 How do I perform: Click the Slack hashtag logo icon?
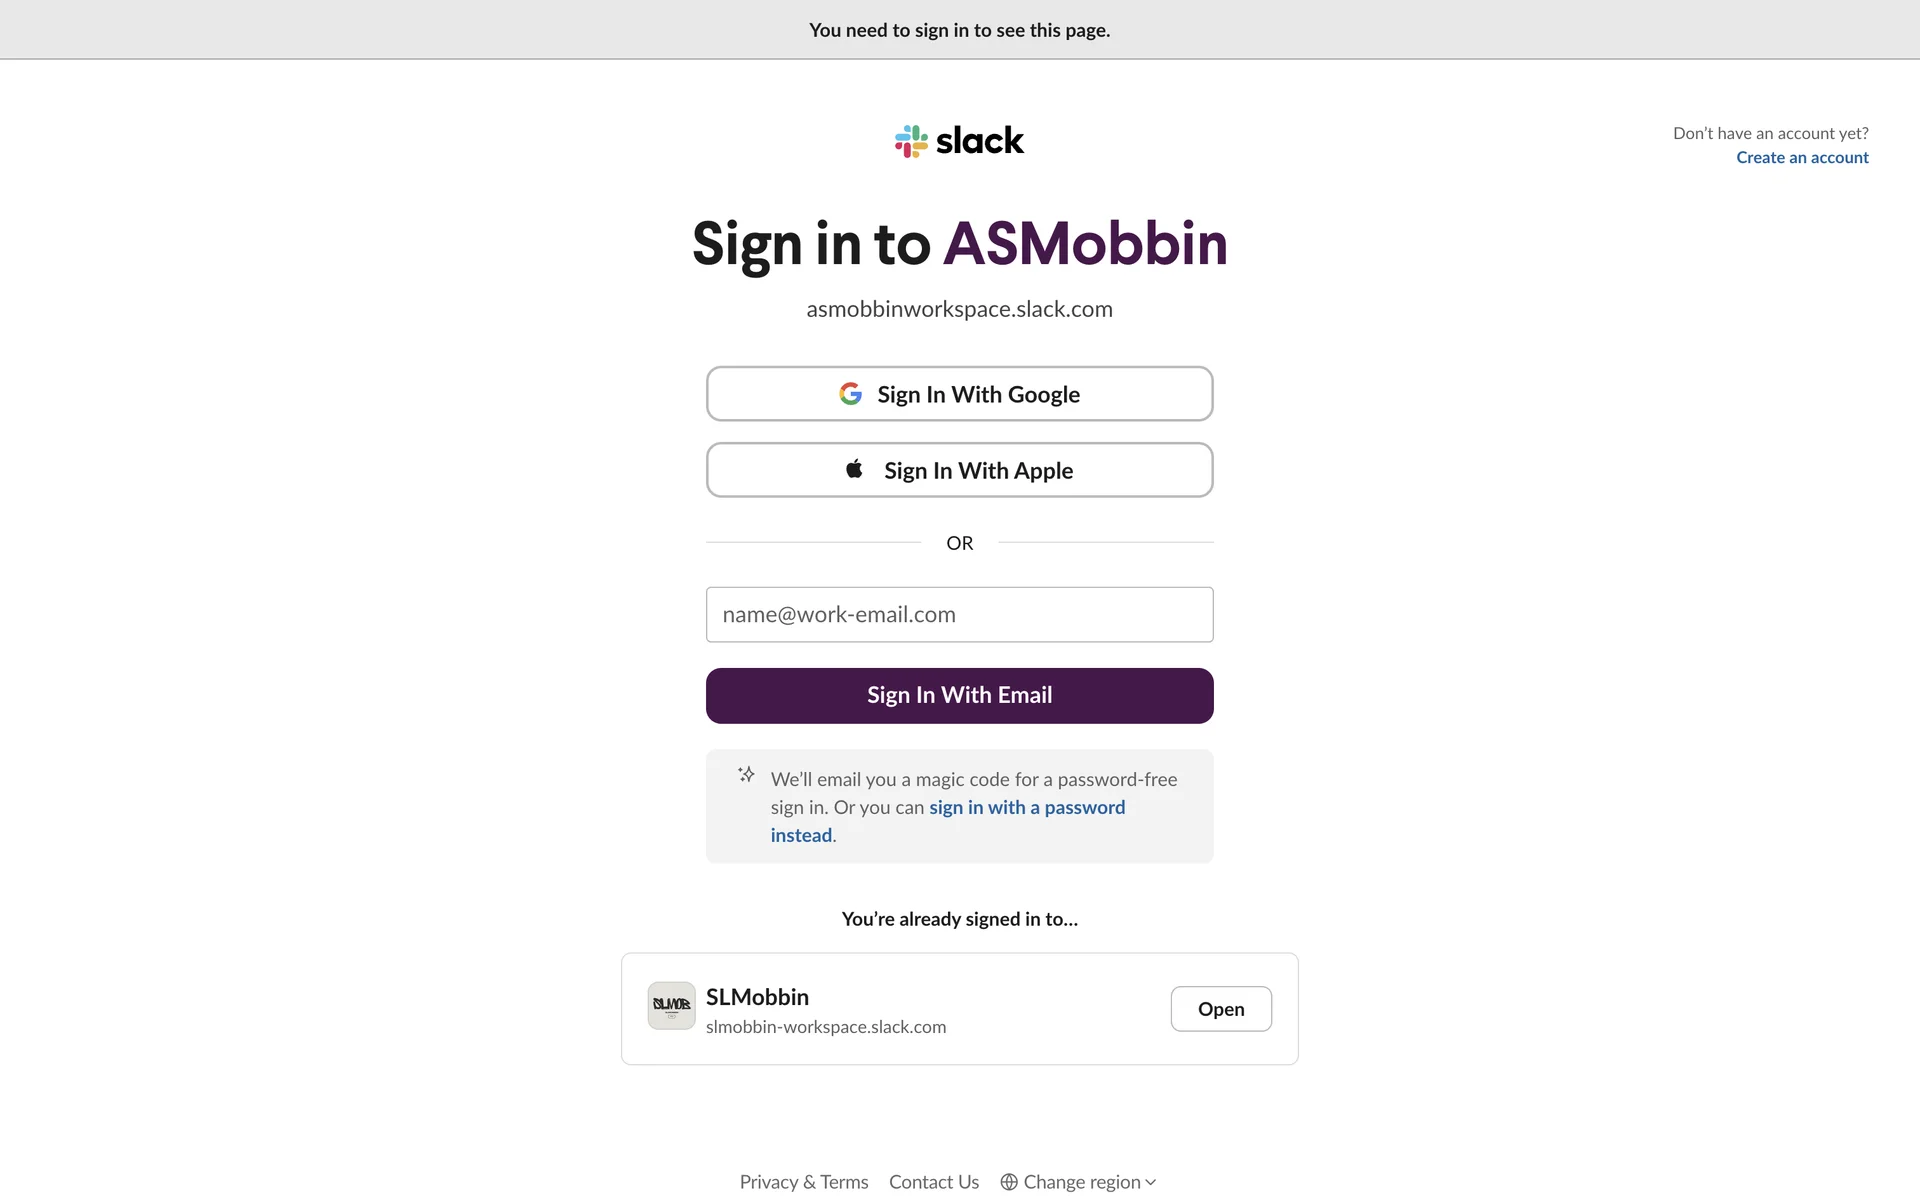911,141
